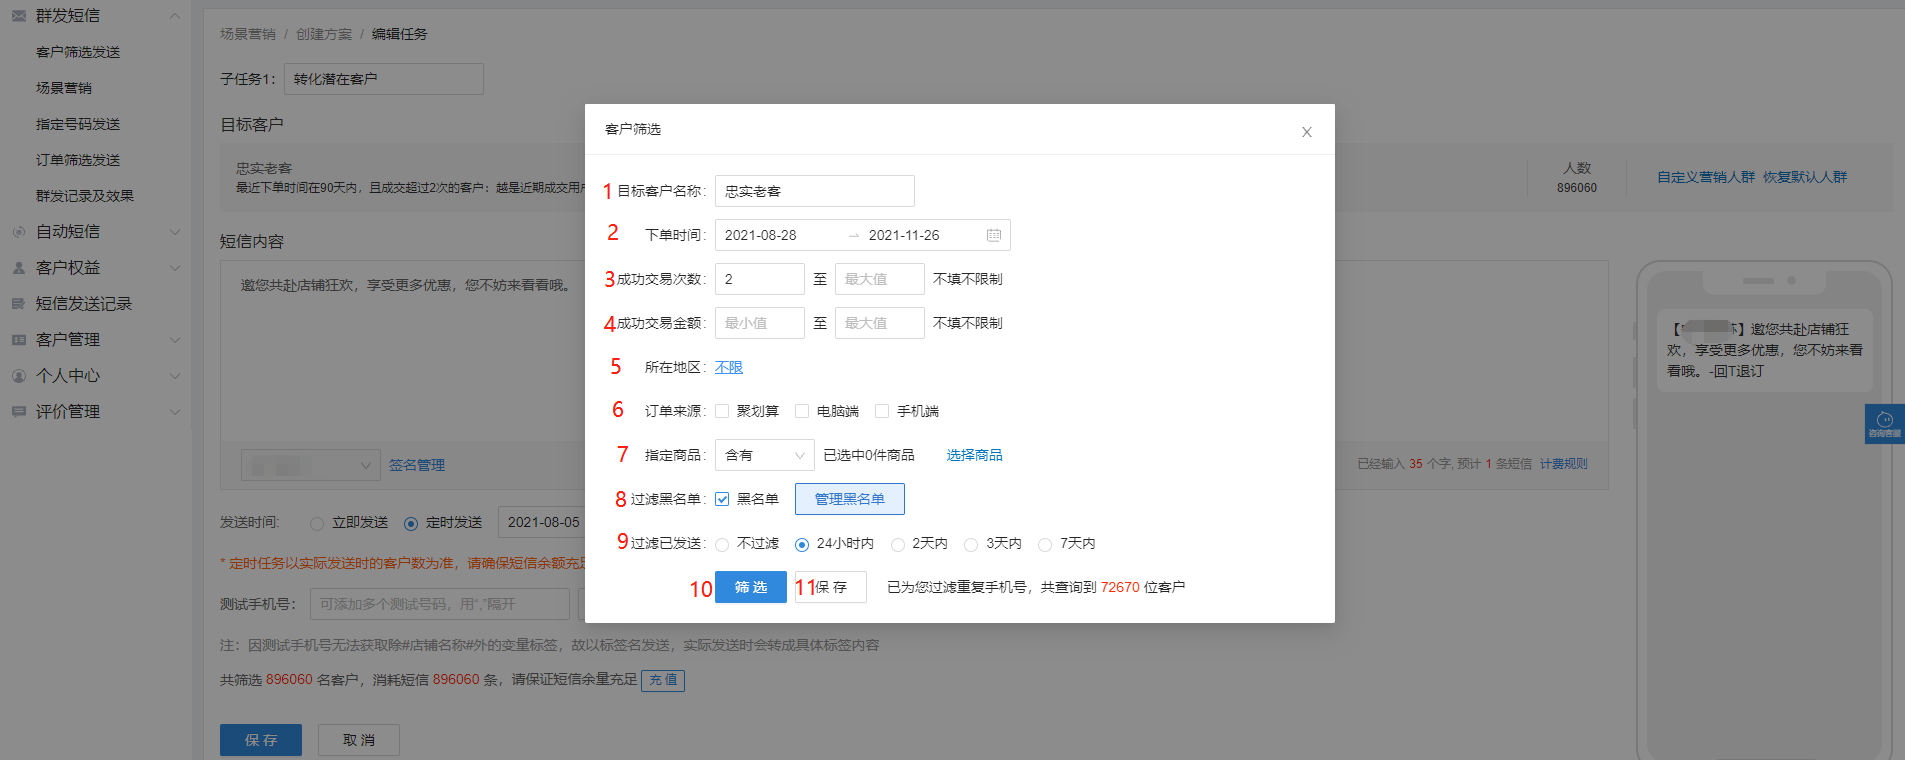Expand the 评价管理 menu chevron
The width and height of the screenshot is (1905, 760).
coord(175,412)
